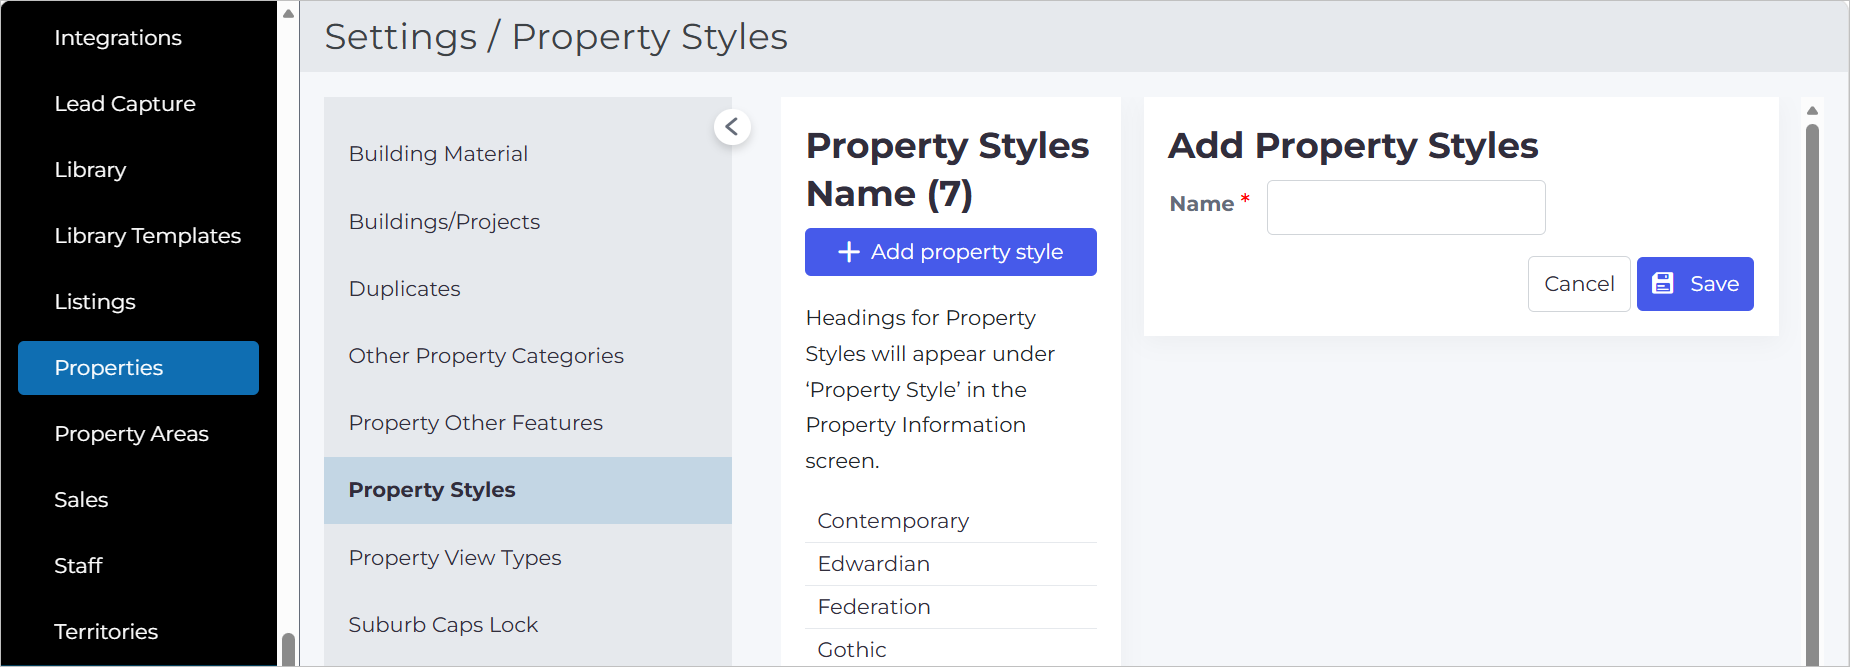Open the Properties menu item
Viewport: 1850px width, 667px height.
138,368
